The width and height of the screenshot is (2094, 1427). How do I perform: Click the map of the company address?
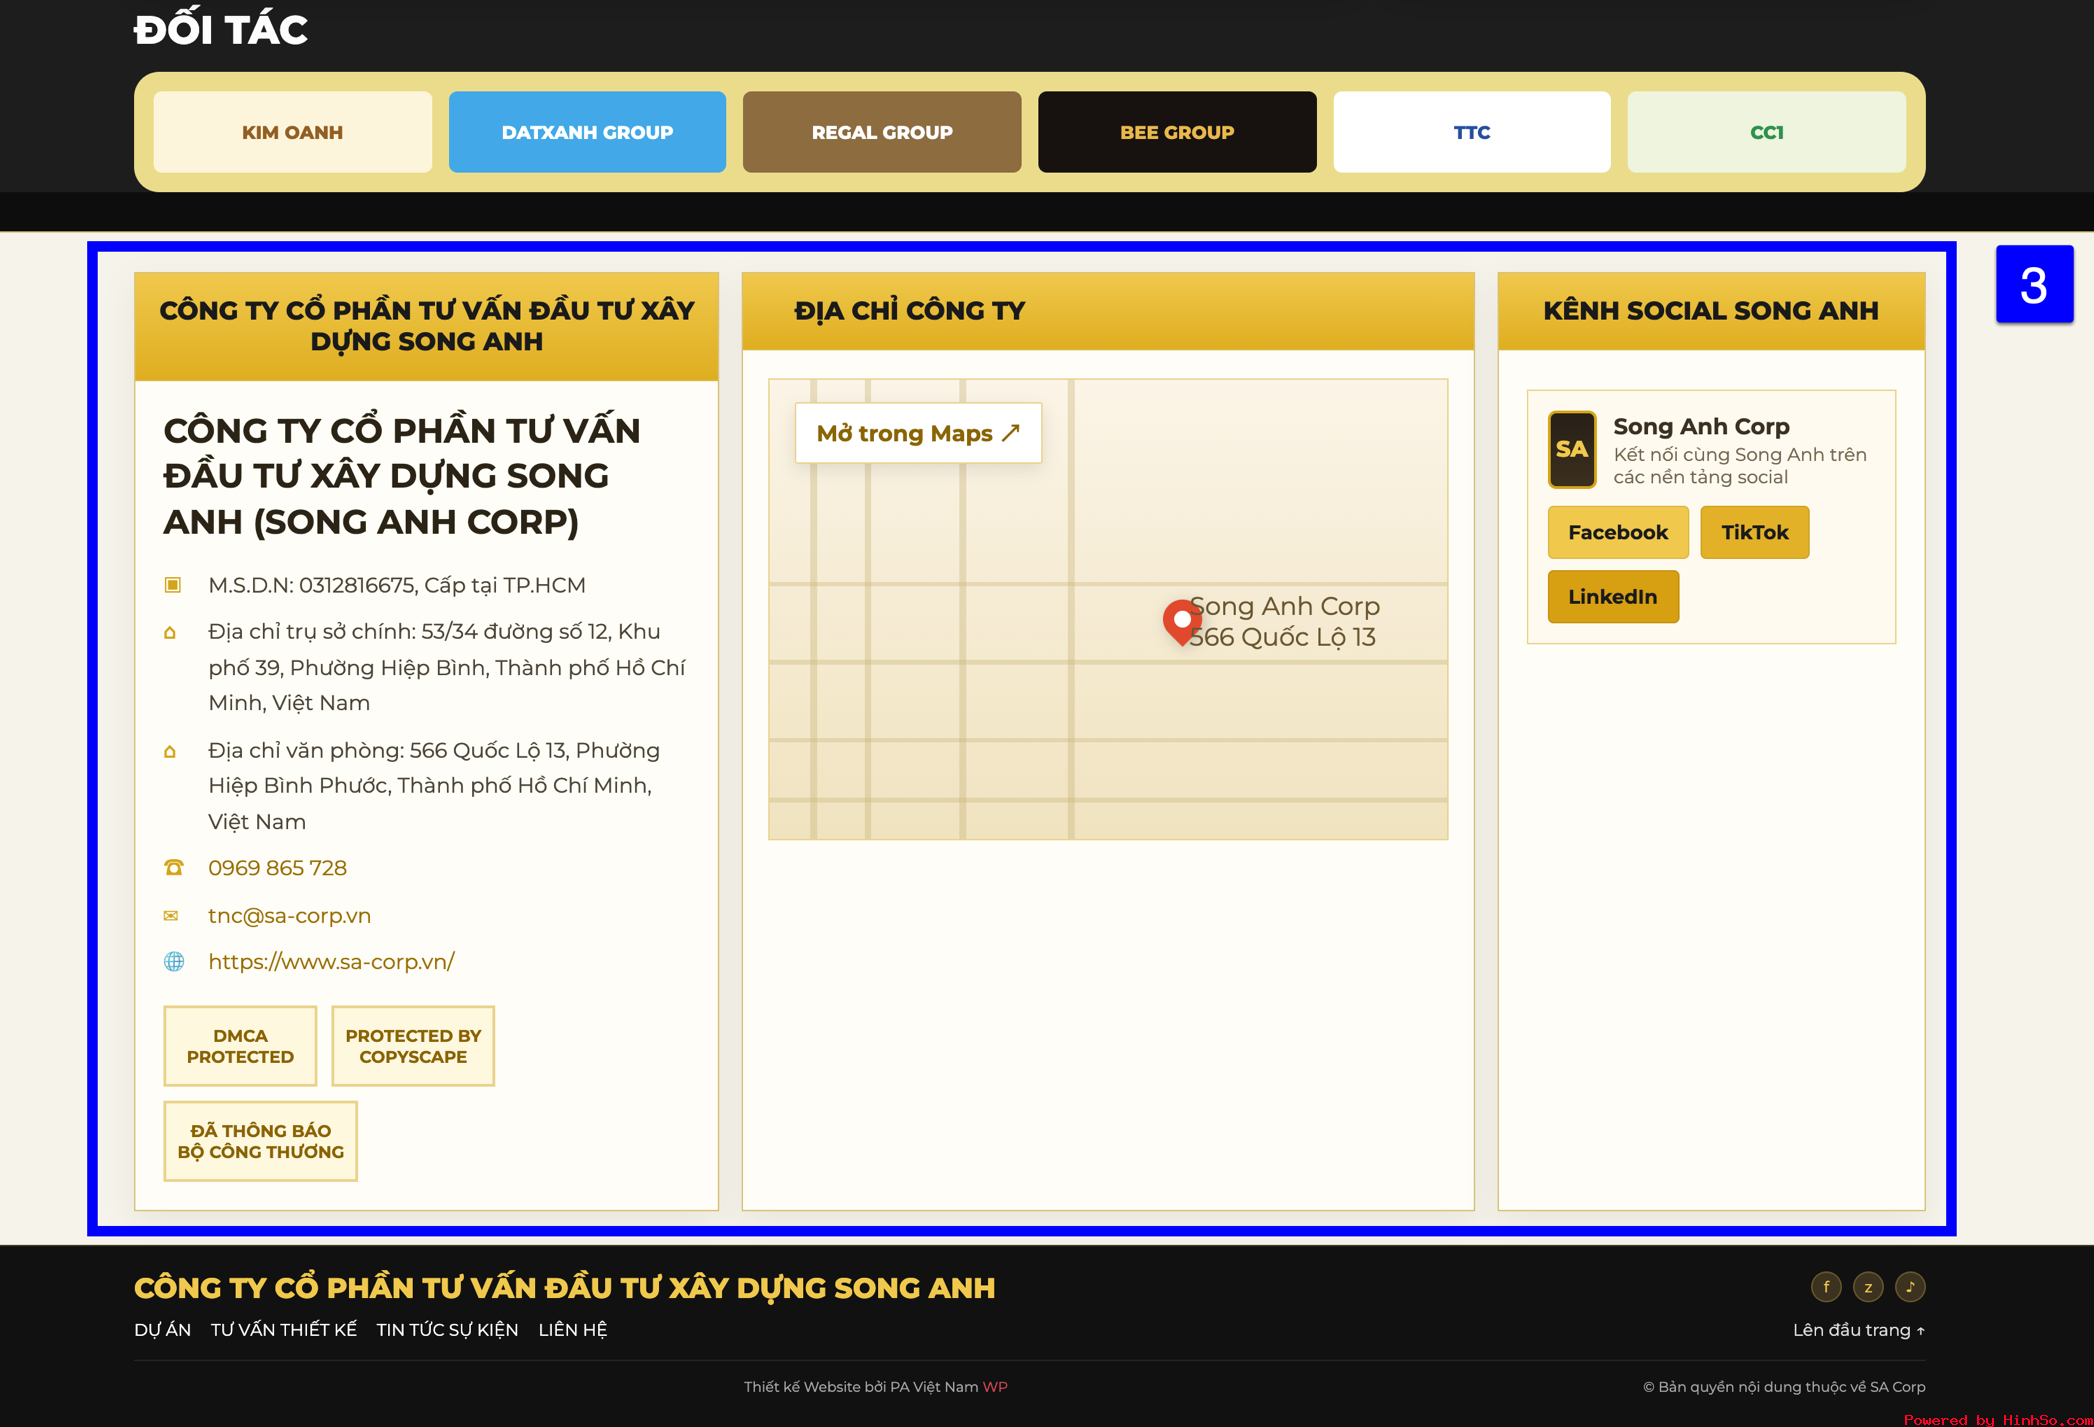pyautogui.click(x=1108, y=609)
